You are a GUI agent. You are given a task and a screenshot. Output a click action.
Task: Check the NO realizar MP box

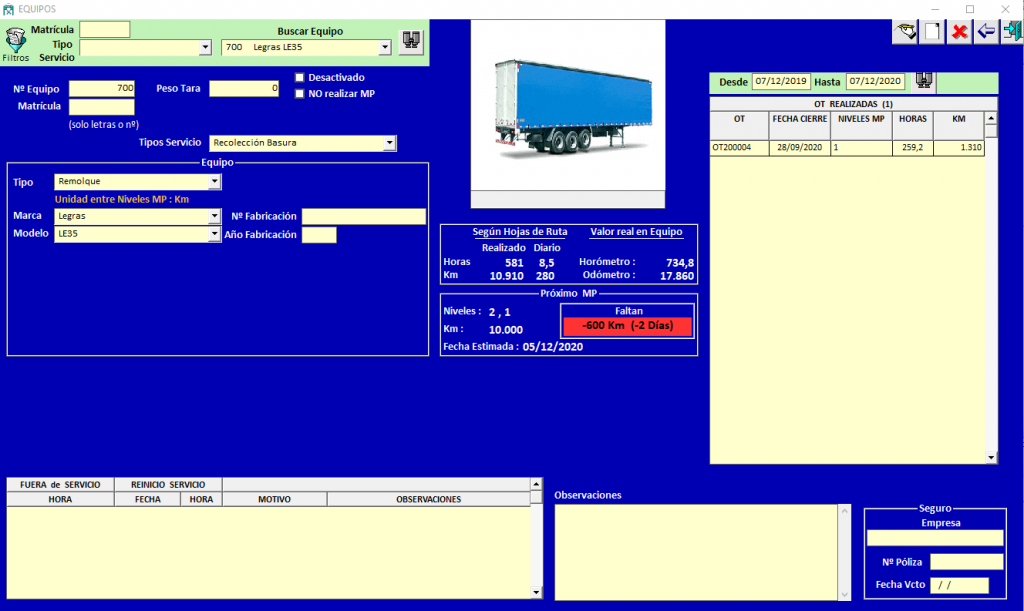click(x=300, y=94)
